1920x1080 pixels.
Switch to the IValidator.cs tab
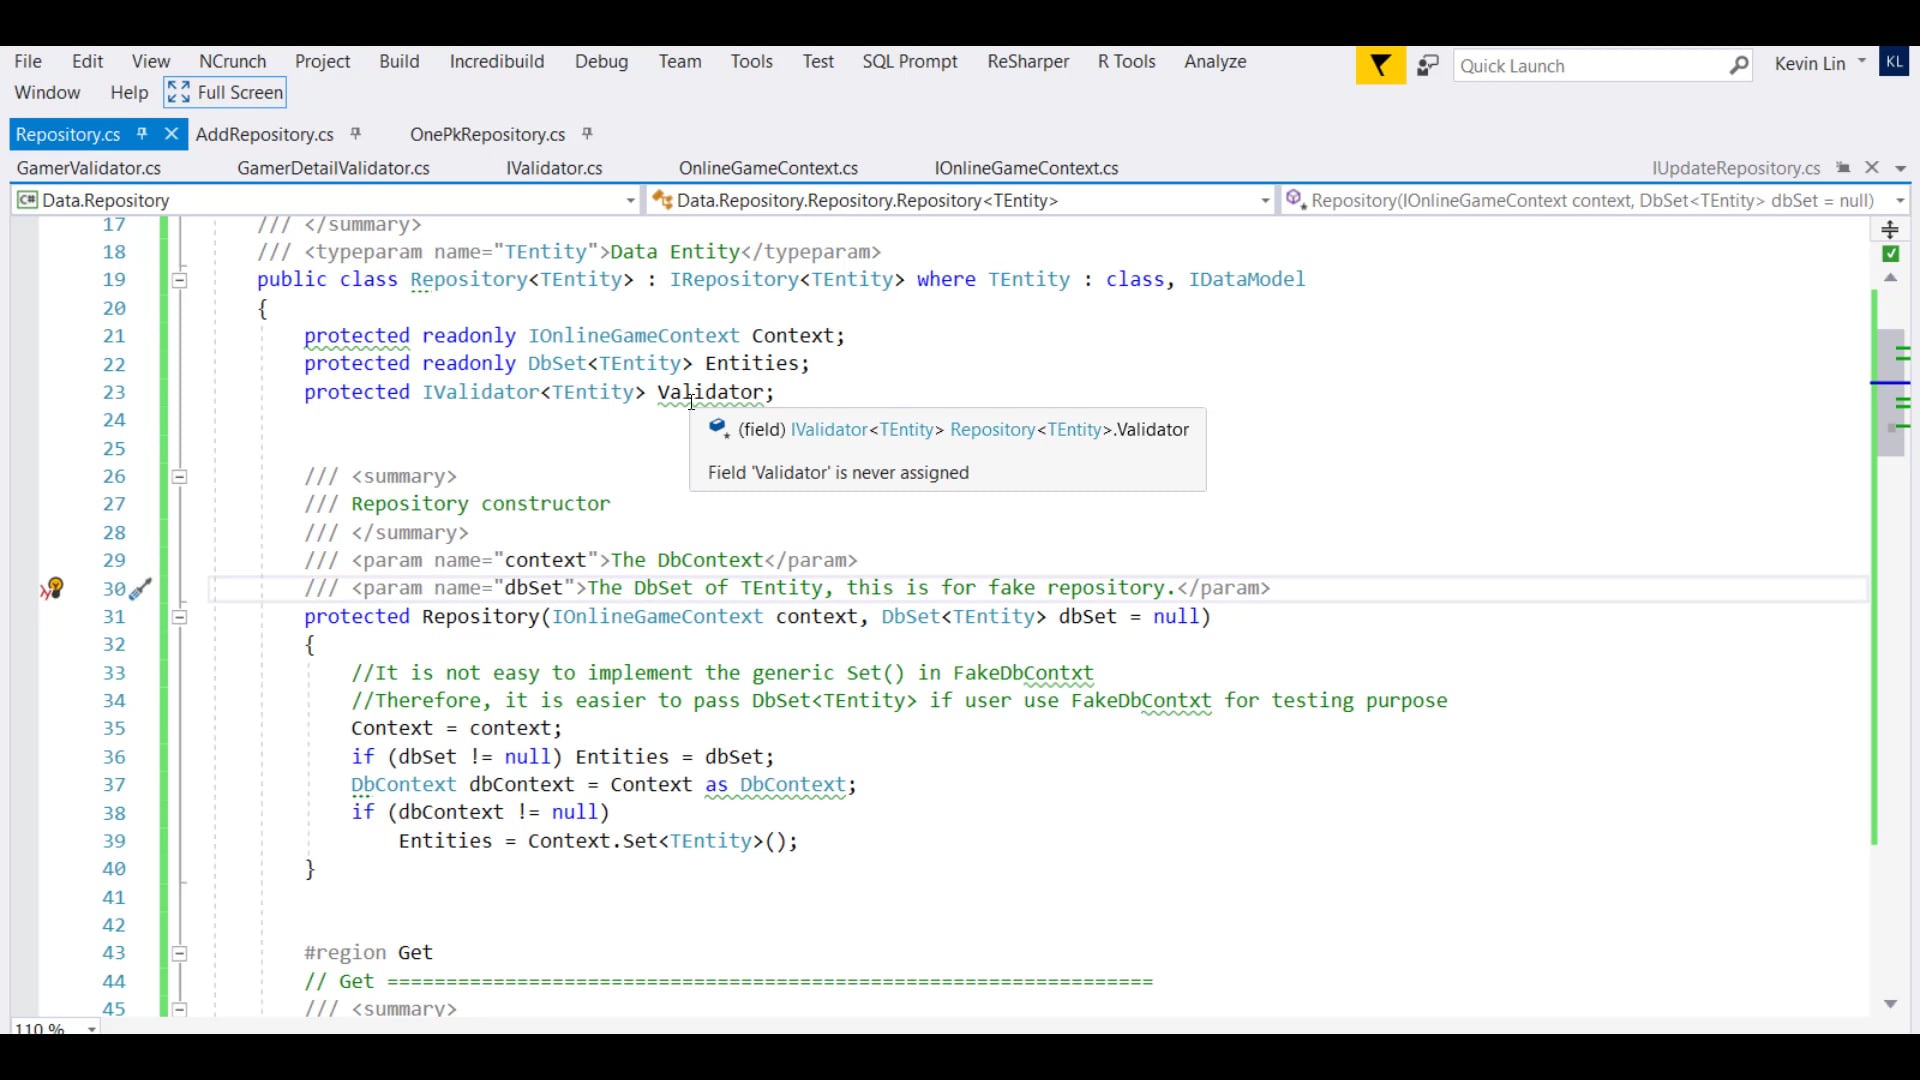click(x=554, y=168)
